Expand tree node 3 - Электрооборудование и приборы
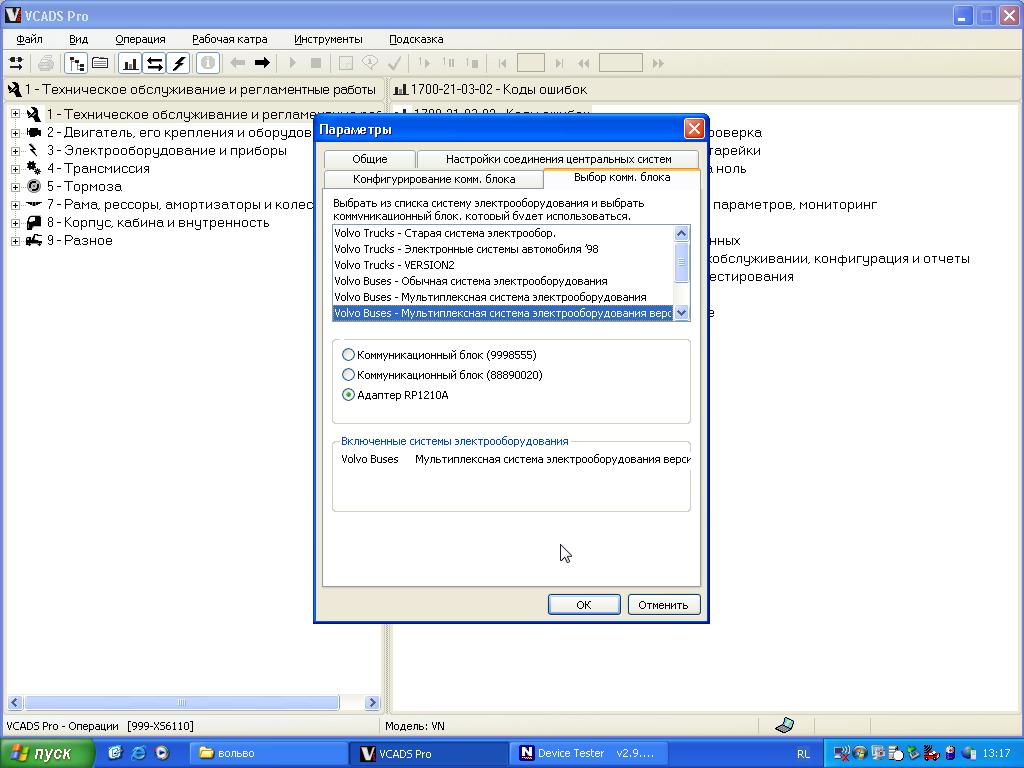1024x768 pixels. coord(15,150)
